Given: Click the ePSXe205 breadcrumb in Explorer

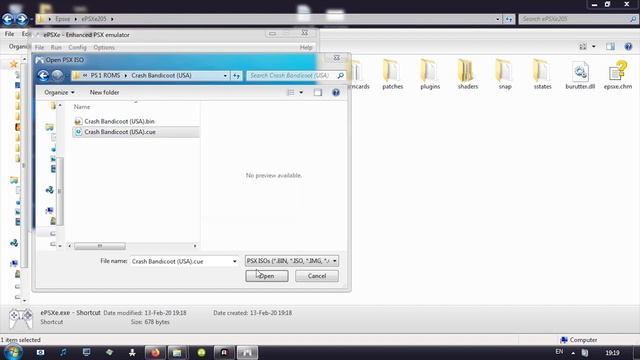Looking at the screenshot, I should [93, 19].
